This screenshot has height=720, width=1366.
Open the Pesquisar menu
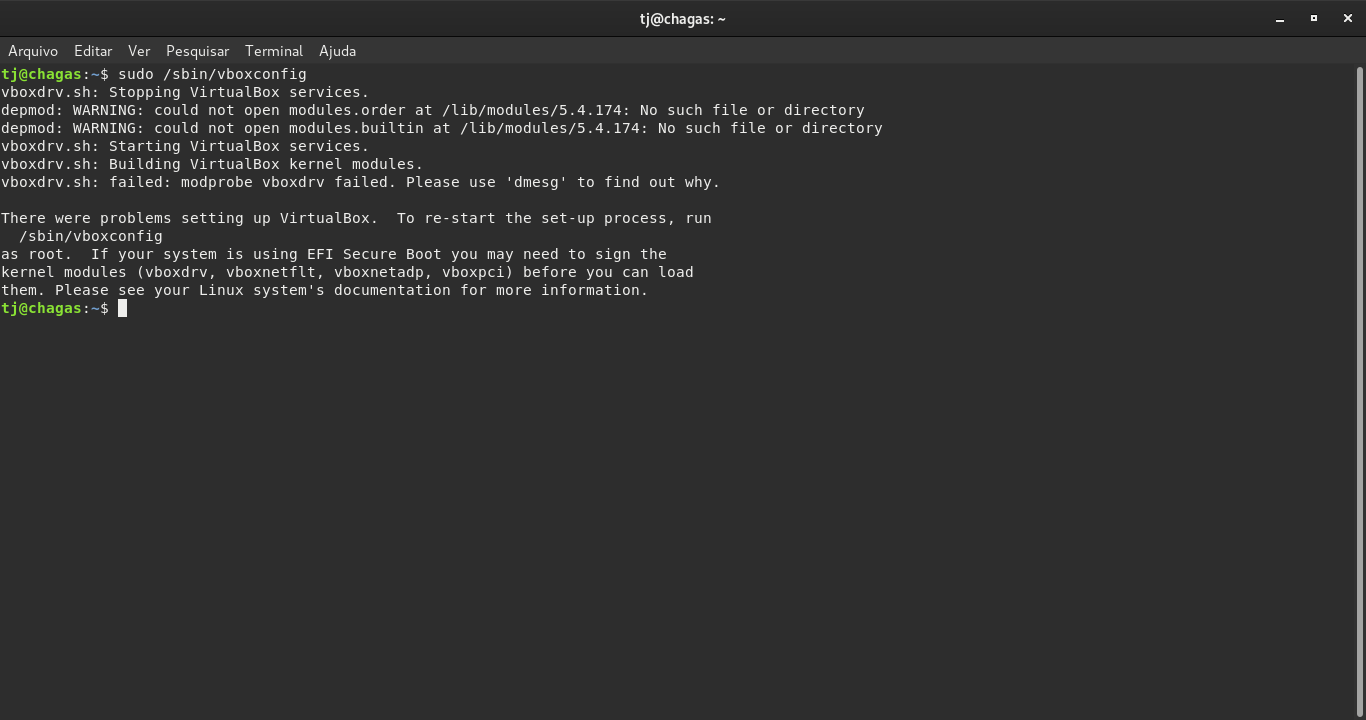click(x=198, y=51)
